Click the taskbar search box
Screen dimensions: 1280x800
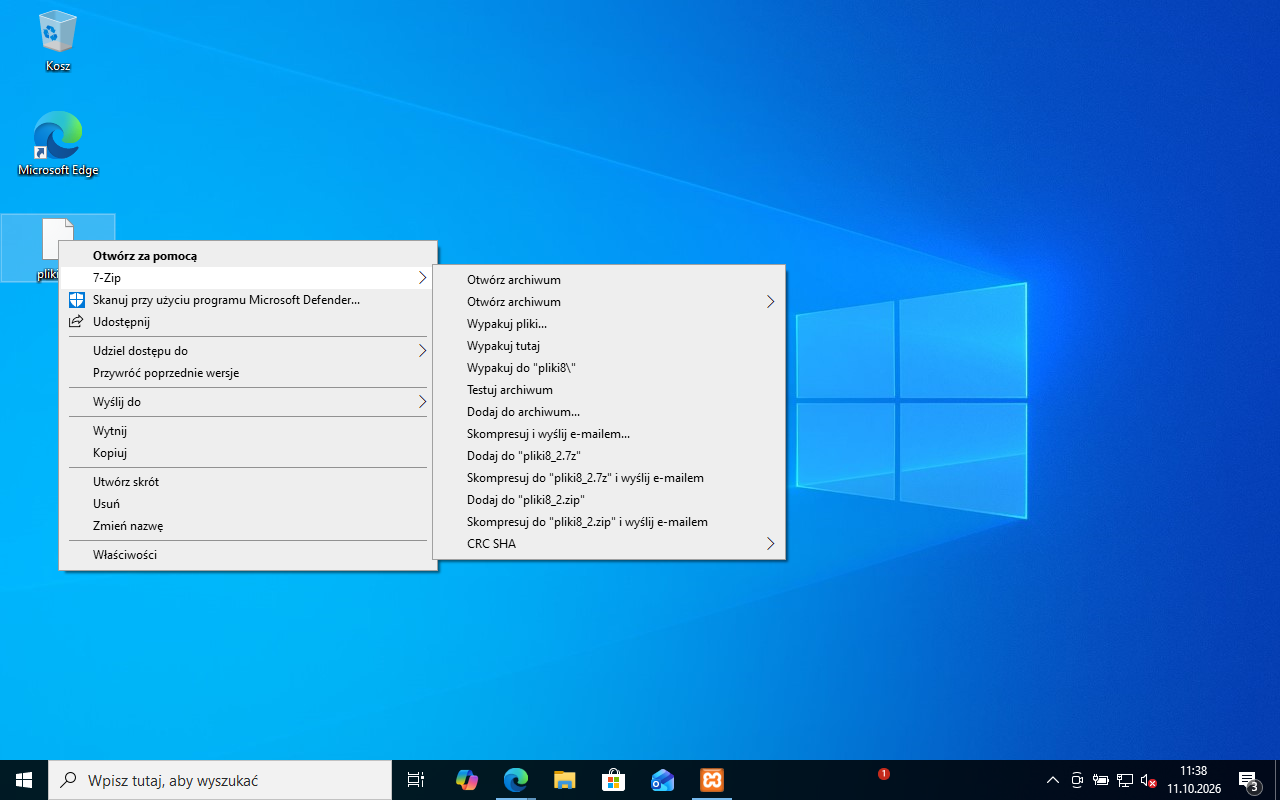(220, 780)
